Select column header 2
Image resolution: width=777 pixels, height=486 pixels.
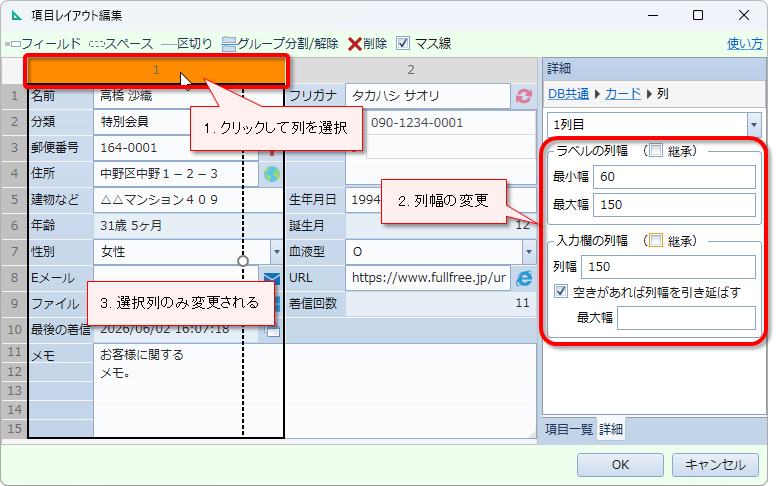tap(411, 70)
